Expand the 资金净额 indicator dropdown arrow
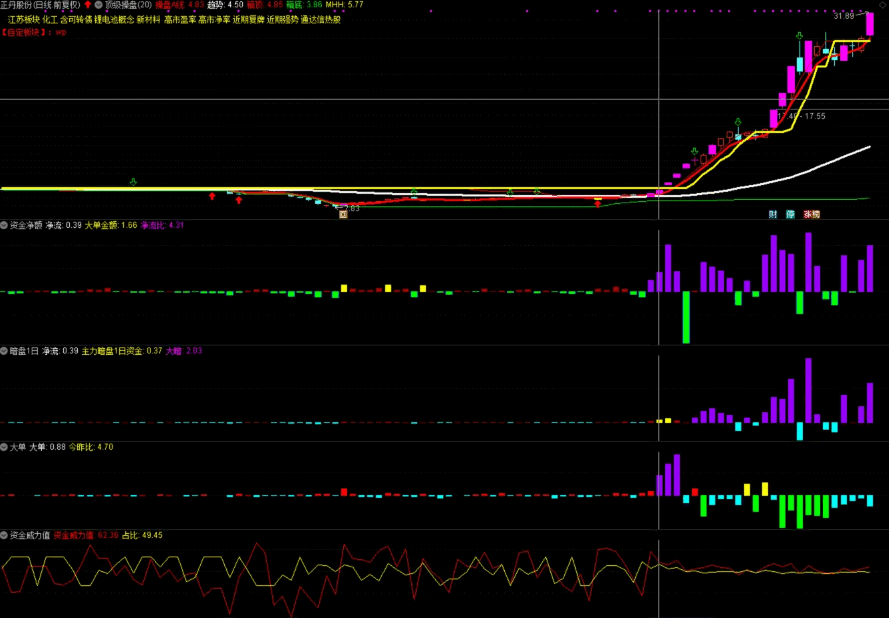 pos(4,225)
